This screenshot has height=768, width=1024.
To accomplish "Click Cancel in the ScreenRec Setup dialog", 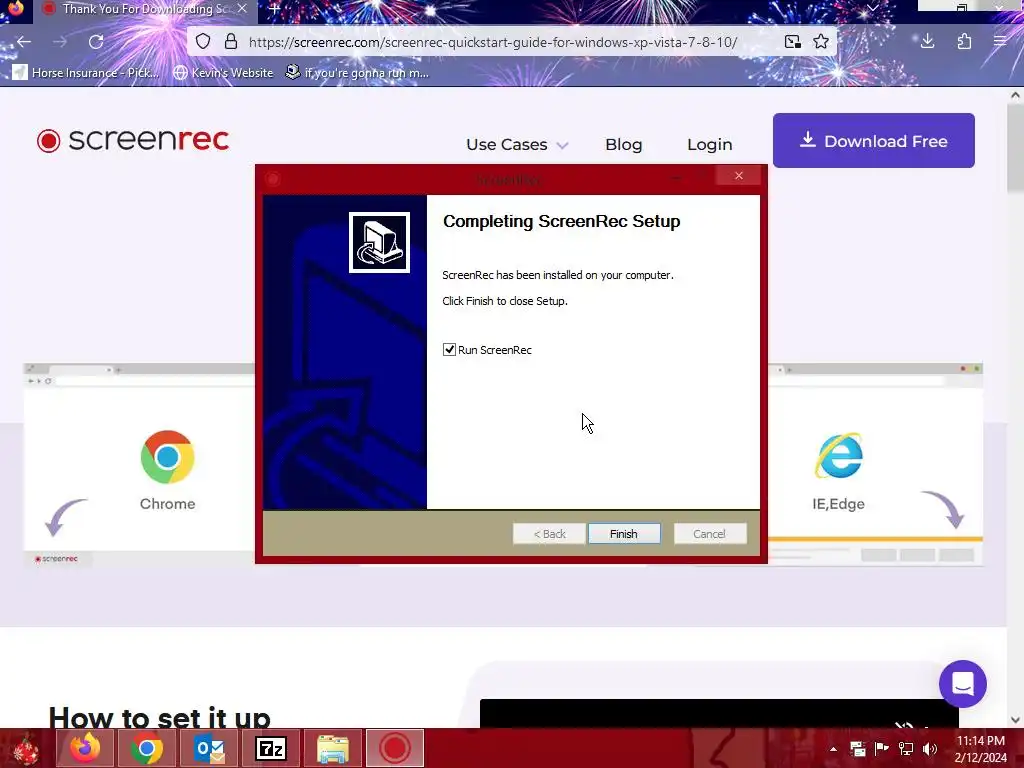I will pos(709,534).
